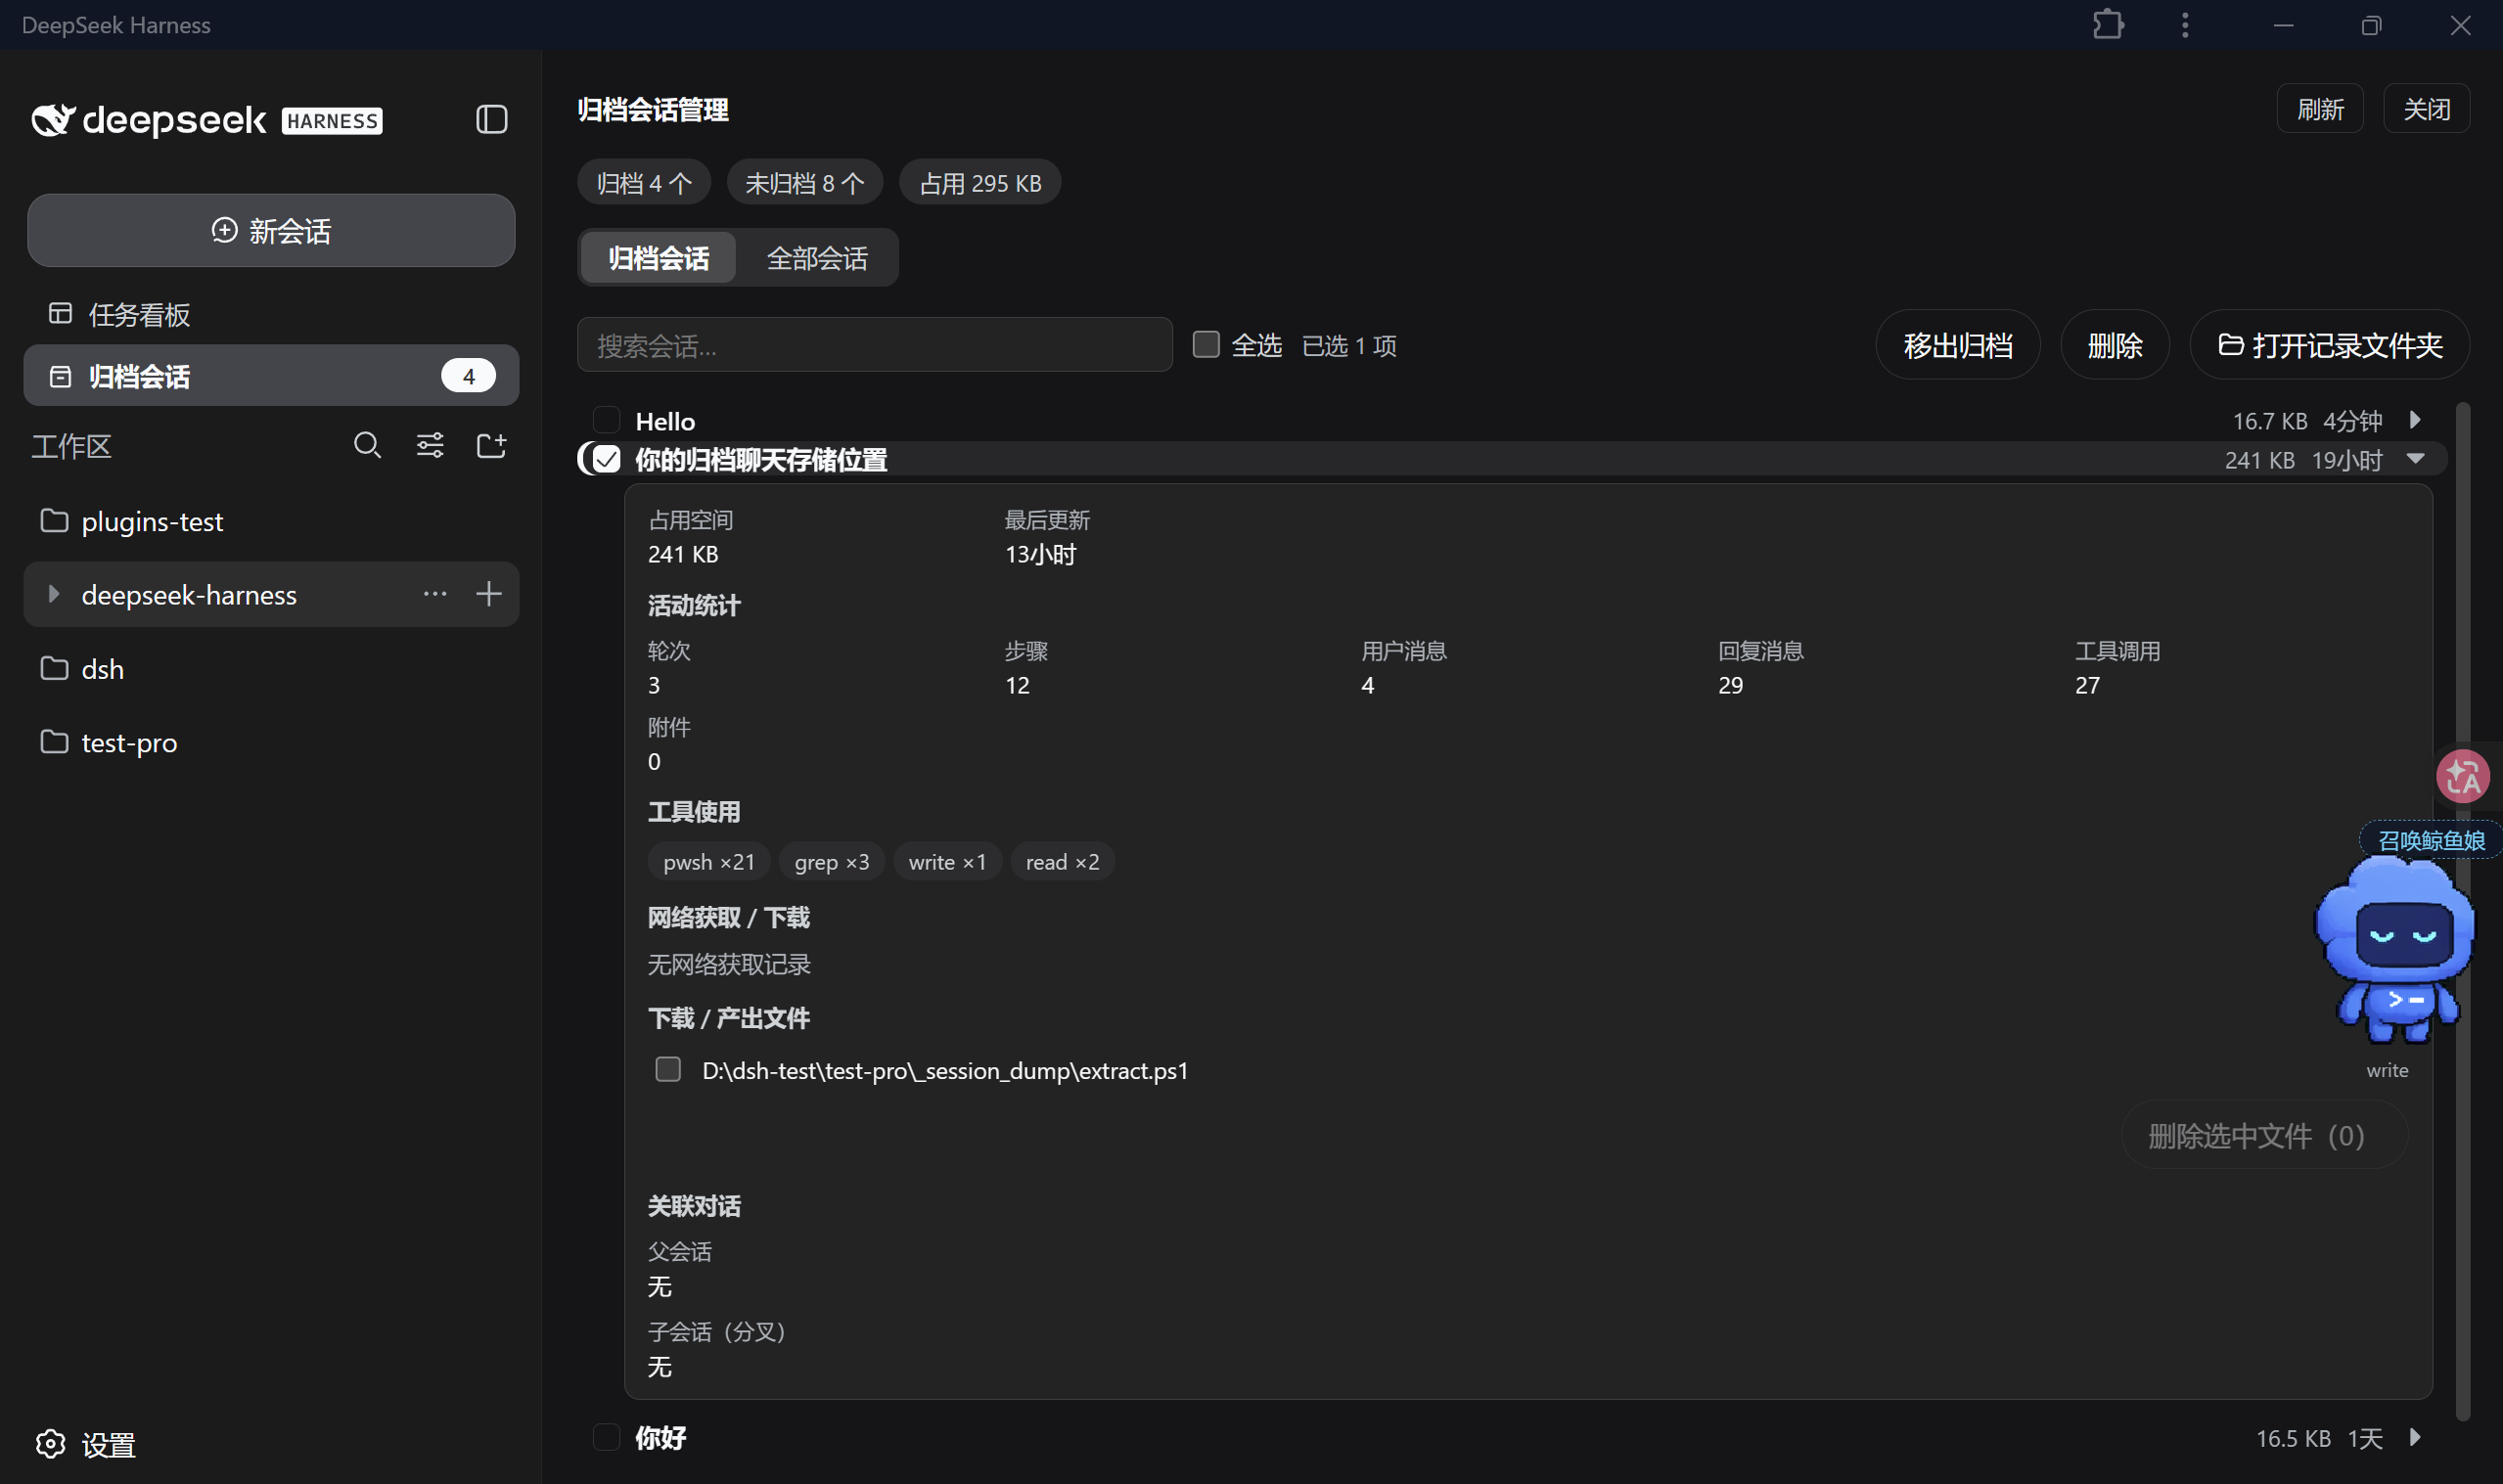Click the Hello session title
Viewport: 2503px width, 1484px height.
665,421
